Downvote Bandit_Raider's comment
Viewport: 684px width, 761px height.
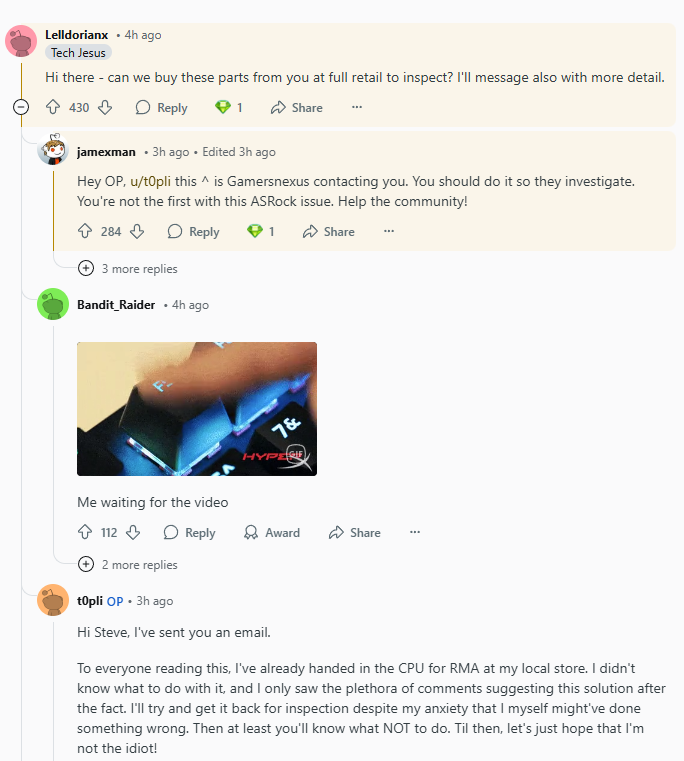pyautogui.click(x=133, y=532)
